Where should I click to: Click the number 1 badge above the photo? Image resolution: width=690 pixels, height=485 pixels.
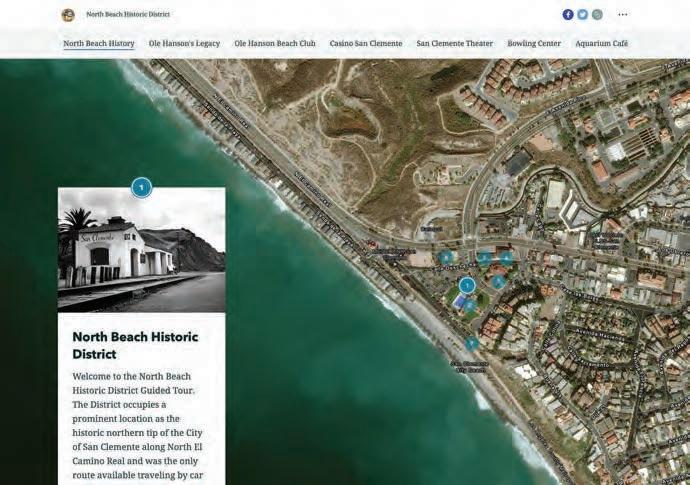[142, 188]
